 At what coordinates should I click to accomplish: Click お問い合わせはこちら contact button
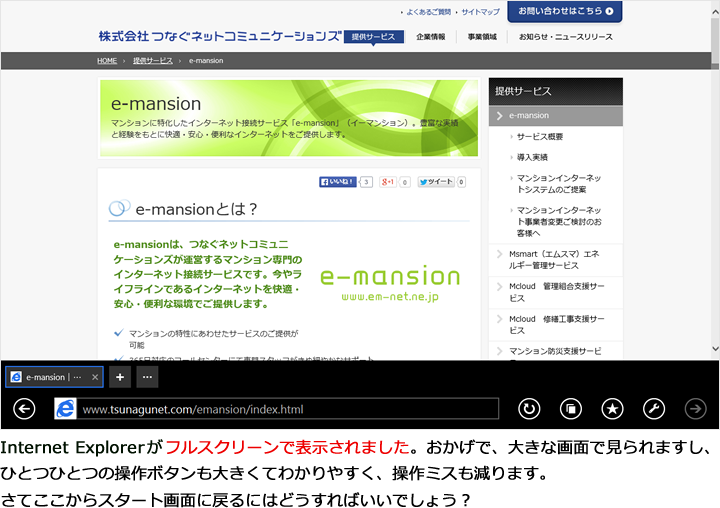pos(565,11)
